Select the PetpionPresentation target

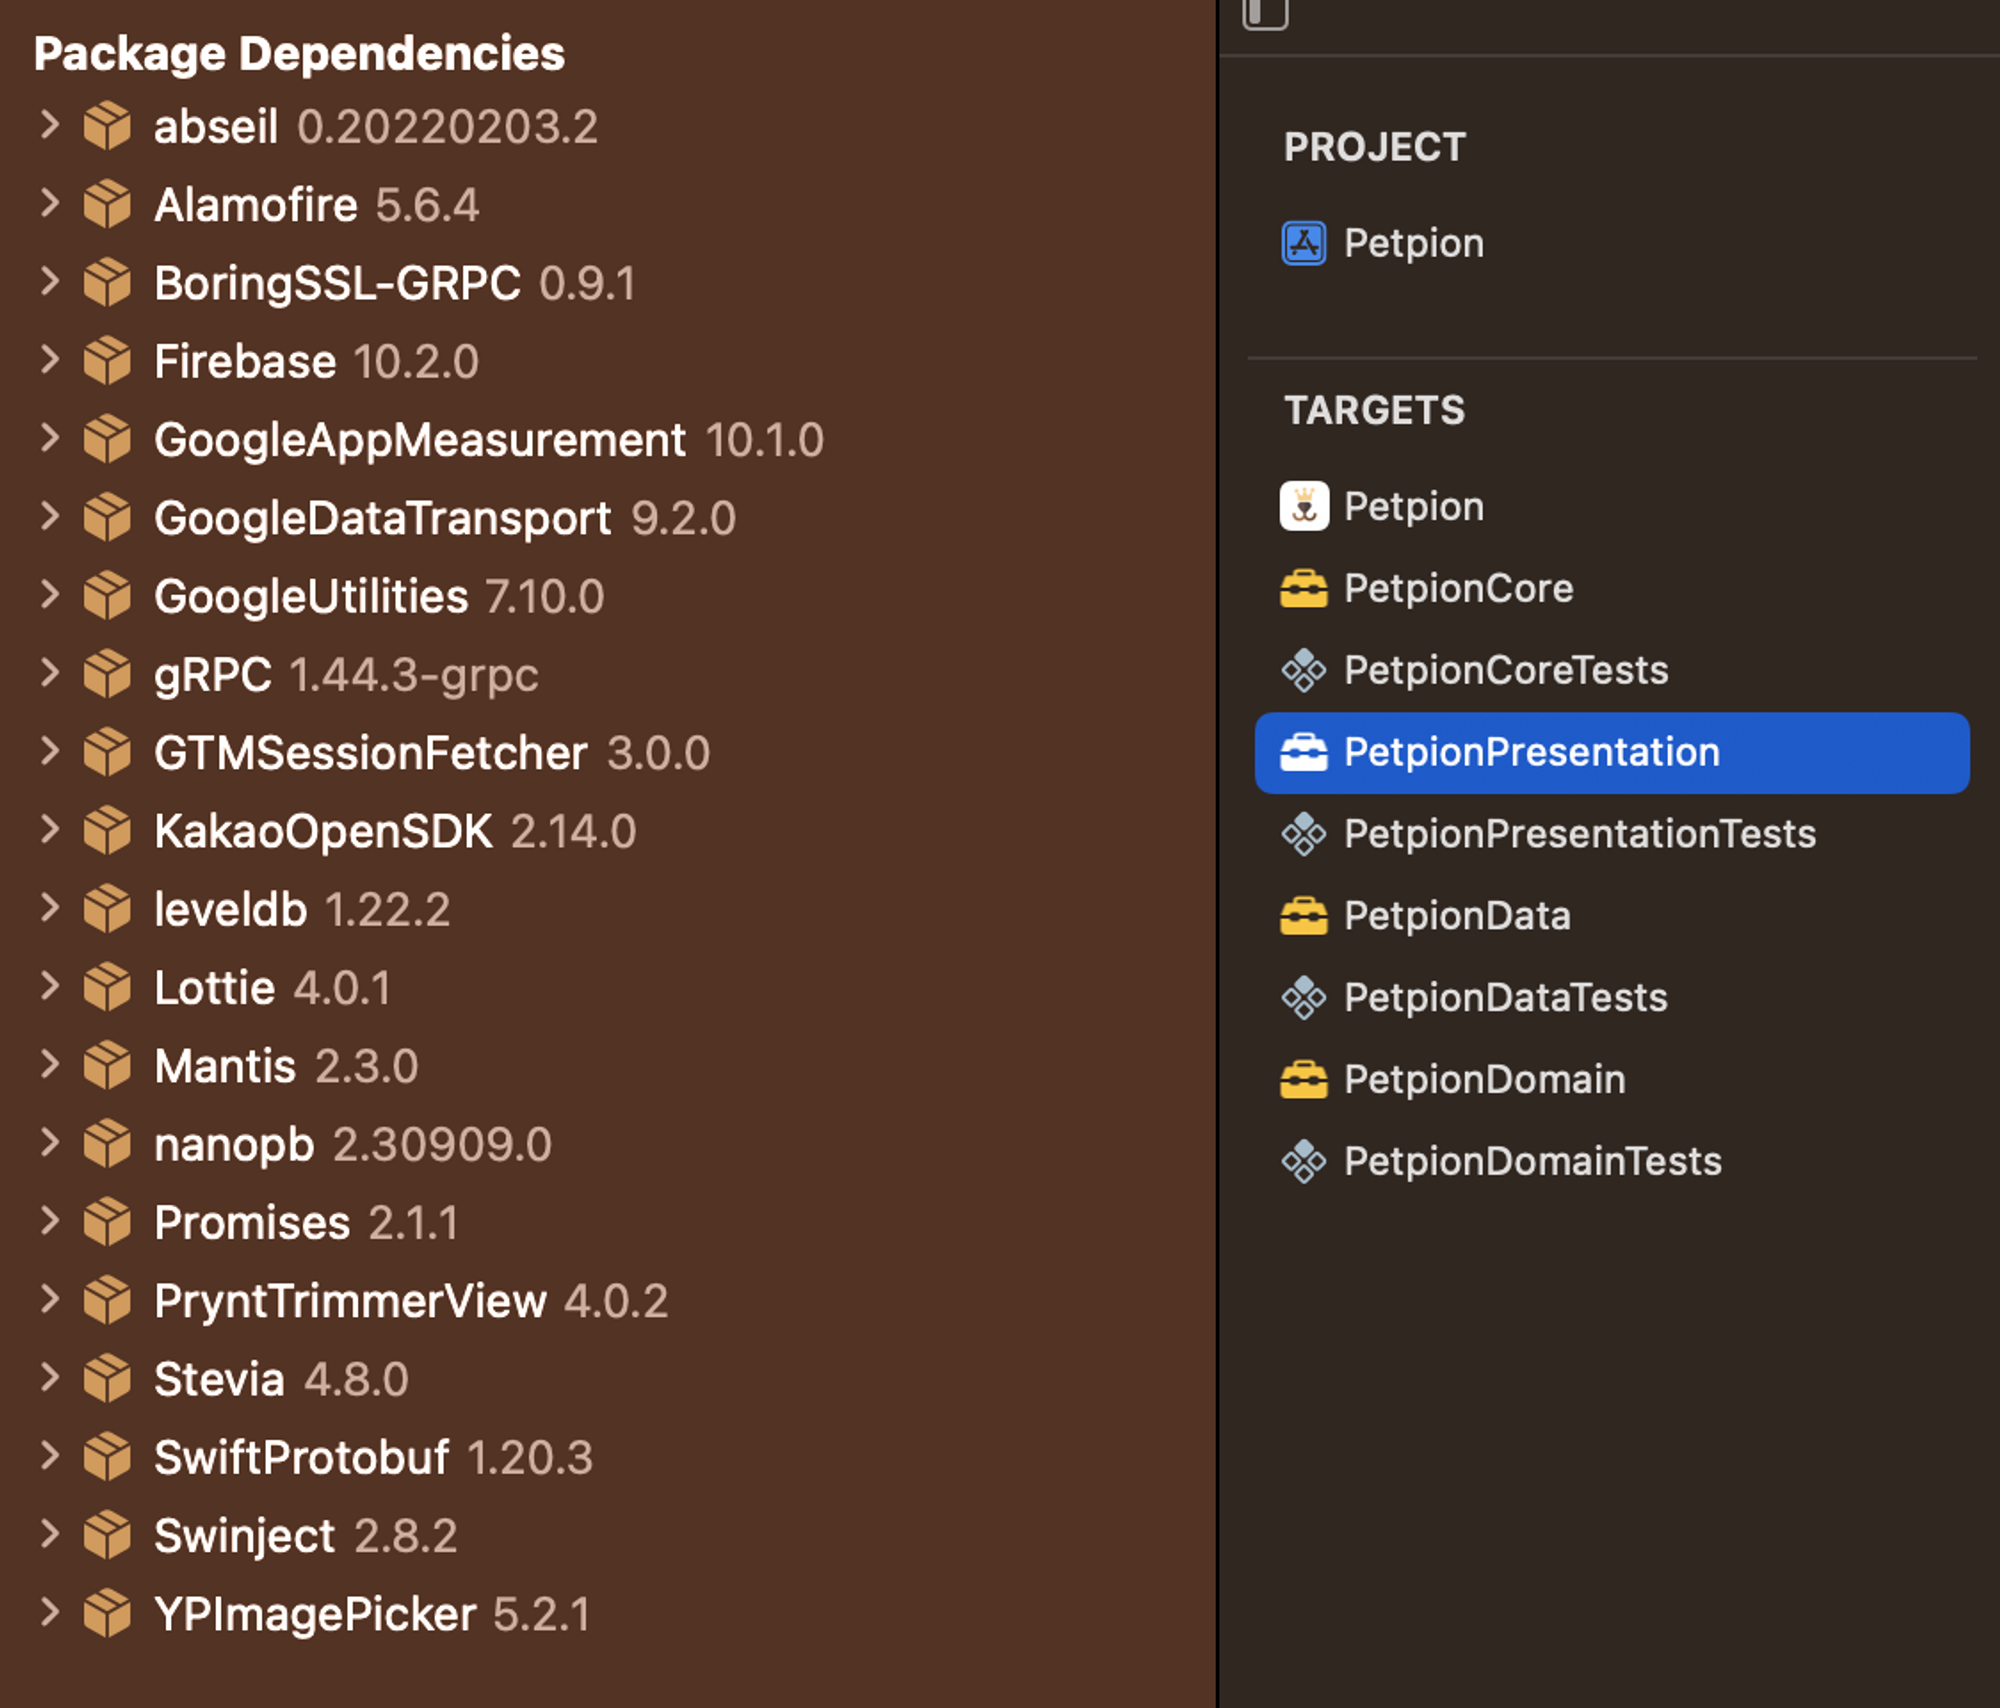1530,752
